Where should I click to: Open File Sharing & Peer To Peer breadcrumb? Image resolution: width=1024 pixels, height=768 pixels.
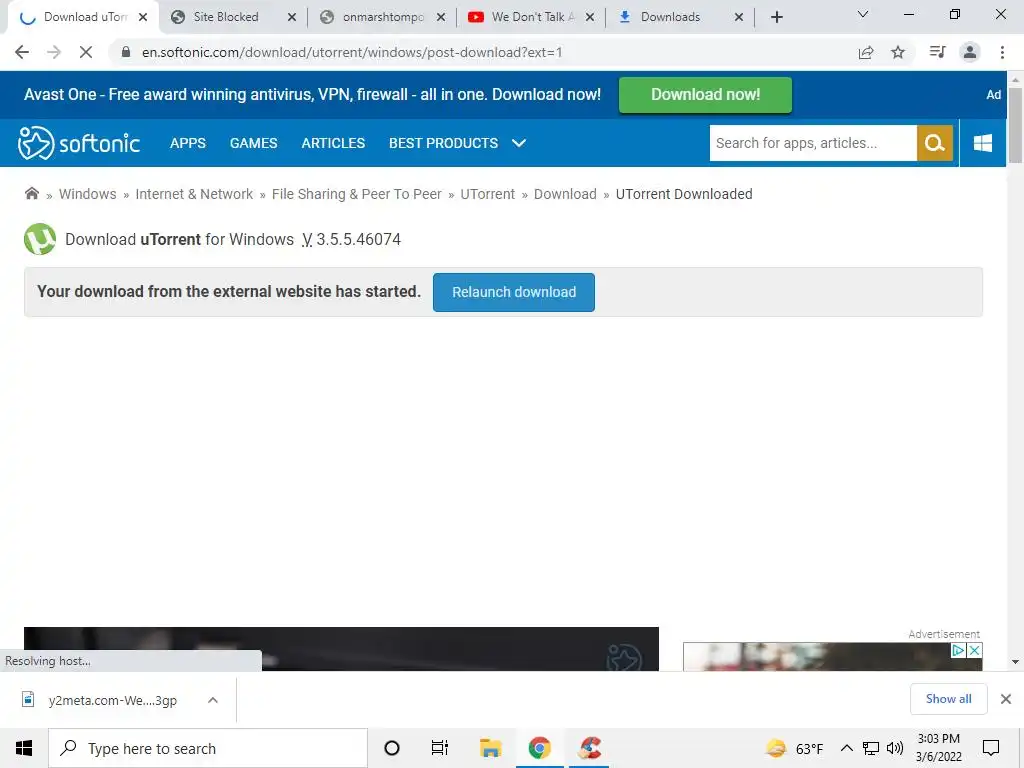pyautogui.click(x=357, y=194)
